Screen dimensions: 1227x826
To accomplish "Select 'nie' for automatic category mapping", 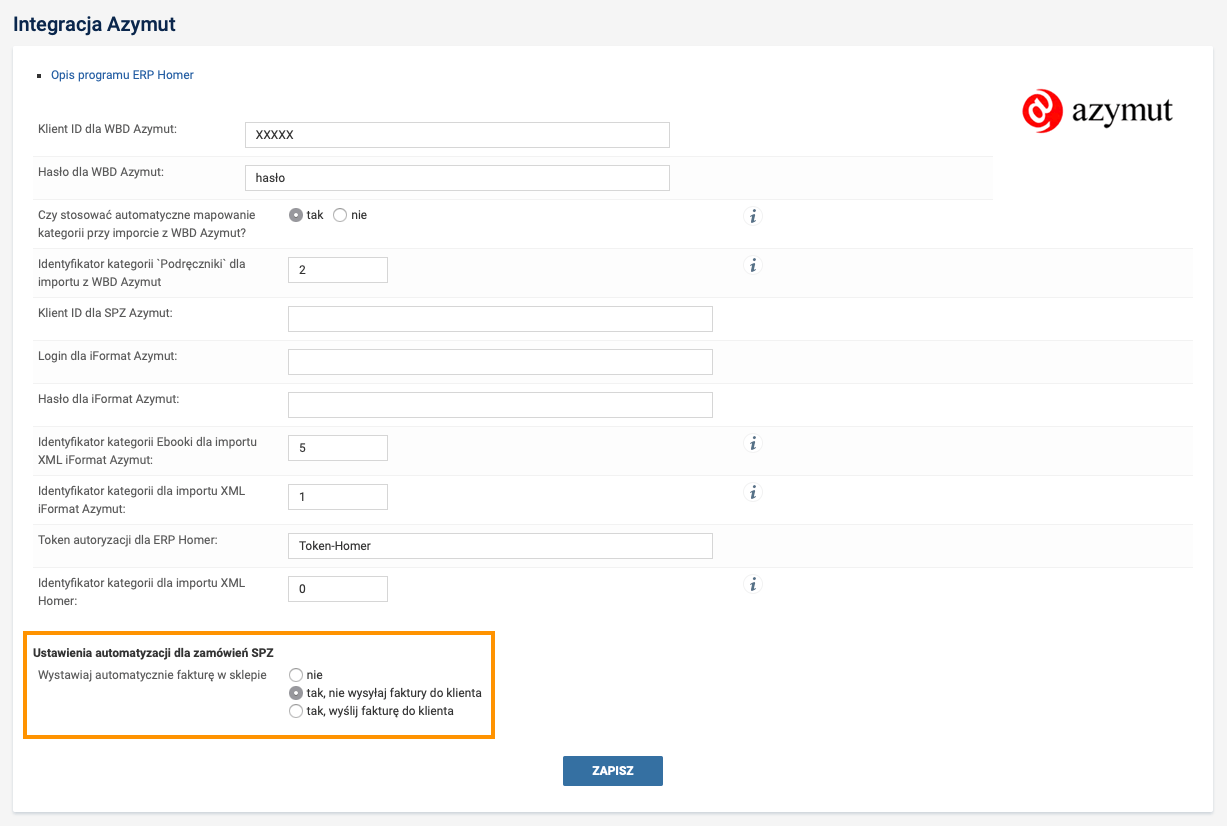I will [340, 215].
